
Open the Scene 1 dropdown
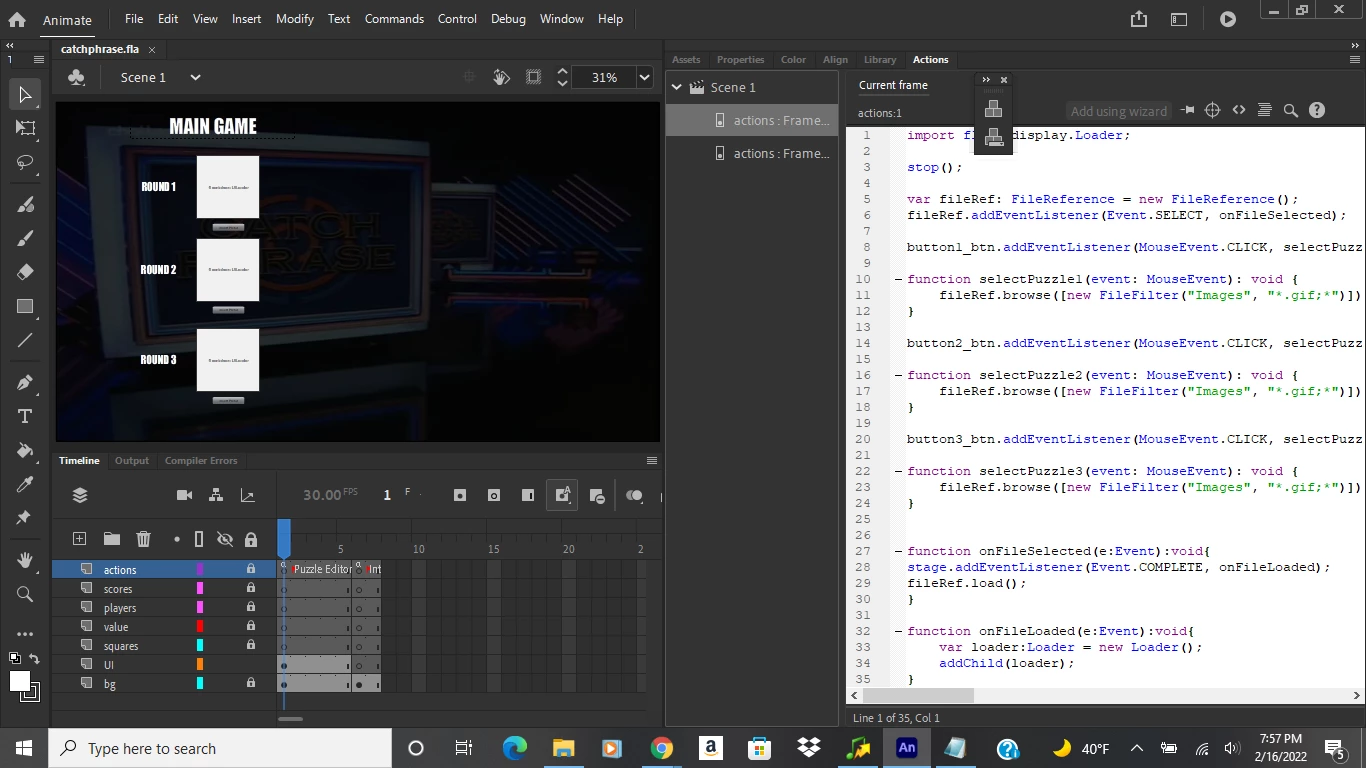195,77
